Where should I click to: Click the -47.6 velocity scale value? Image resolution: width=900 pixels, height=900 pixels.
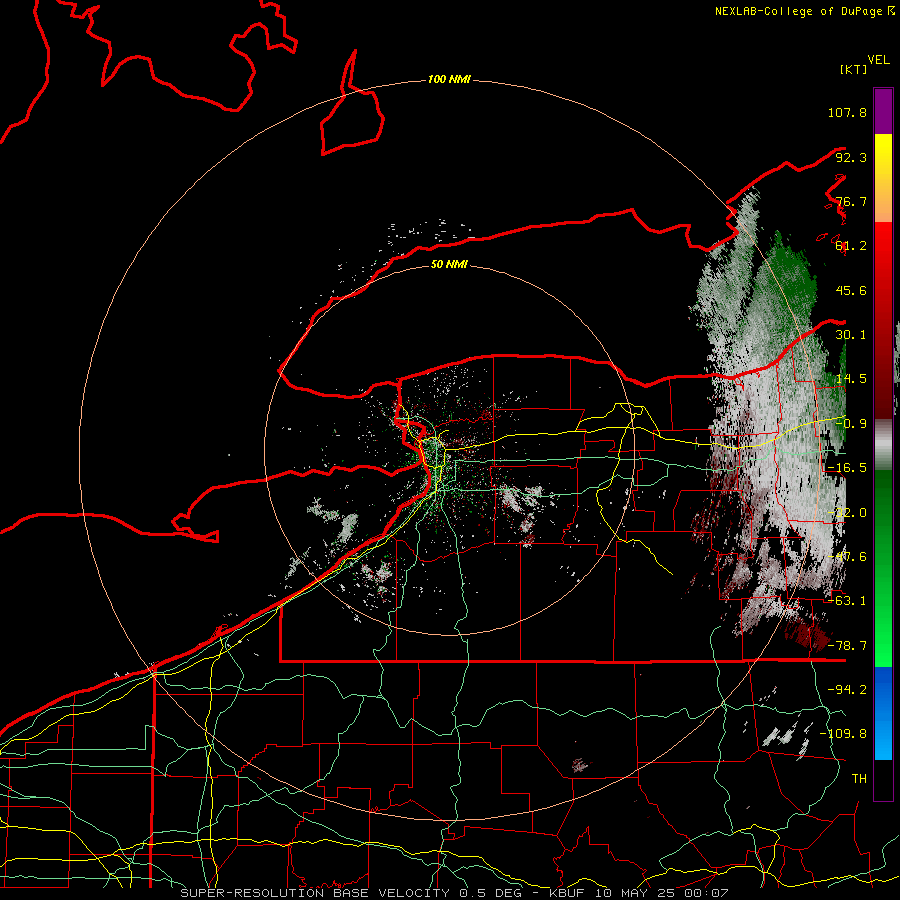click(847, 557)
